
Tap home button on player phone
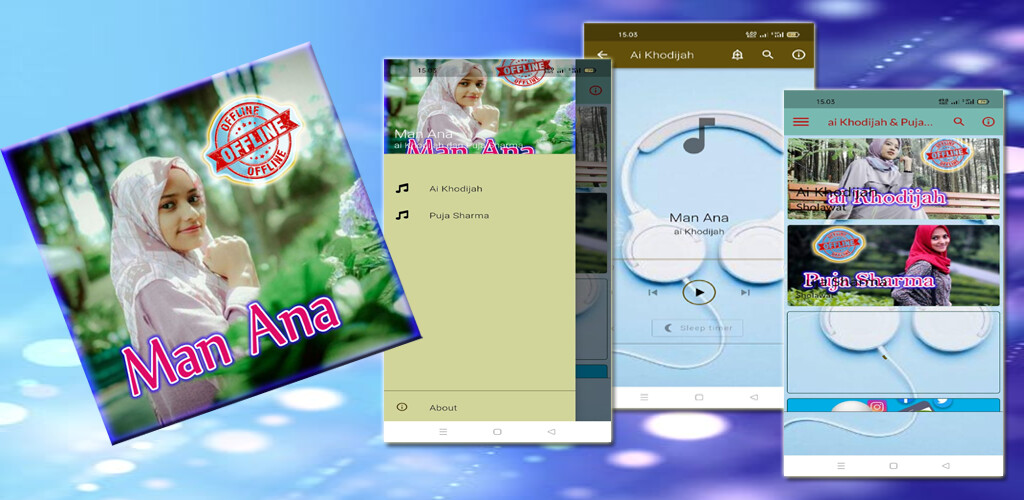(x=699, y=397)
